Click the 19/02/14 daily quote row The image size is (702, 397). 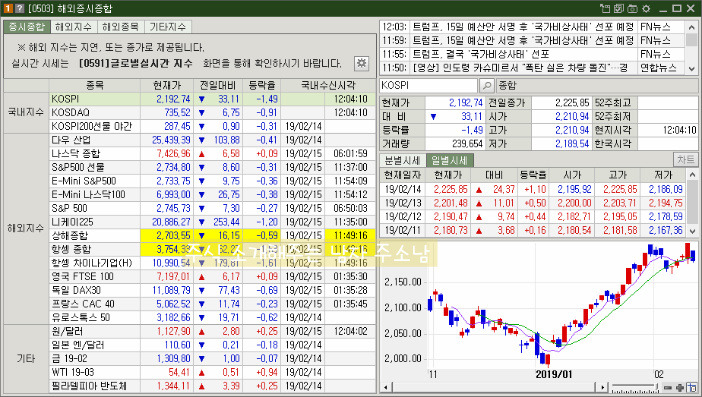(x=533, y=189)
